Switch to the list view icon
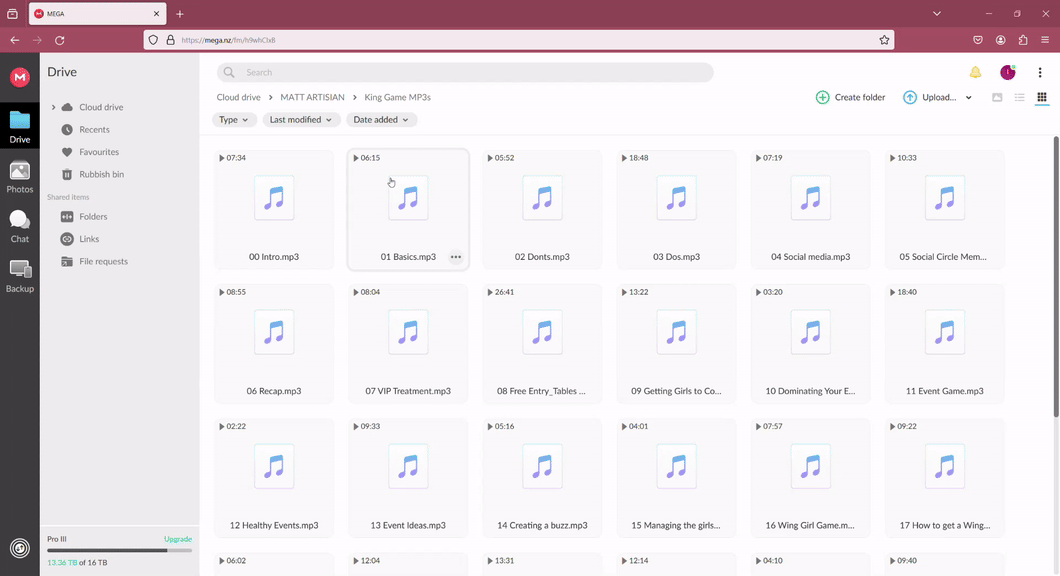 [1019, 97]
